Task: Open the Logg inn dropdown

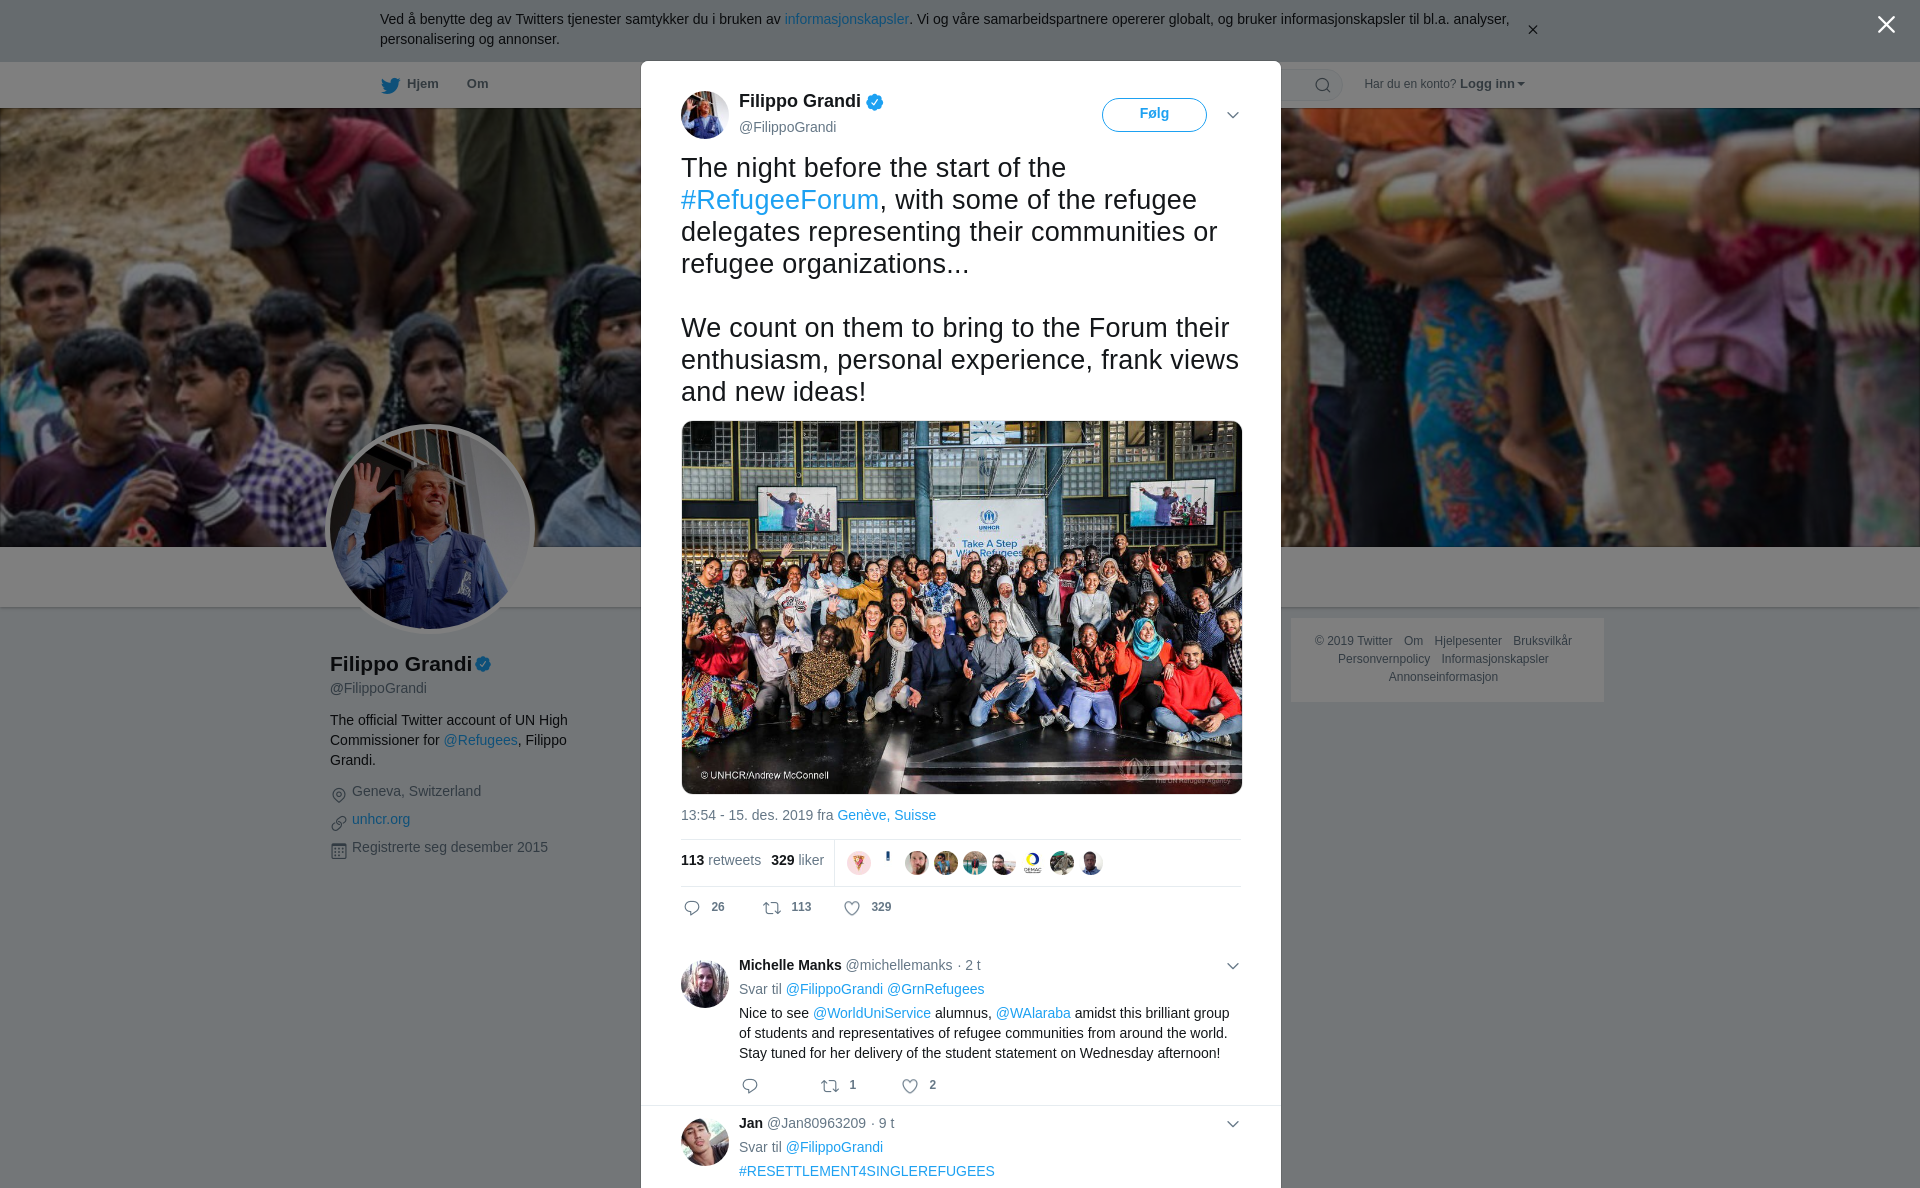Action: [1492, 84]
